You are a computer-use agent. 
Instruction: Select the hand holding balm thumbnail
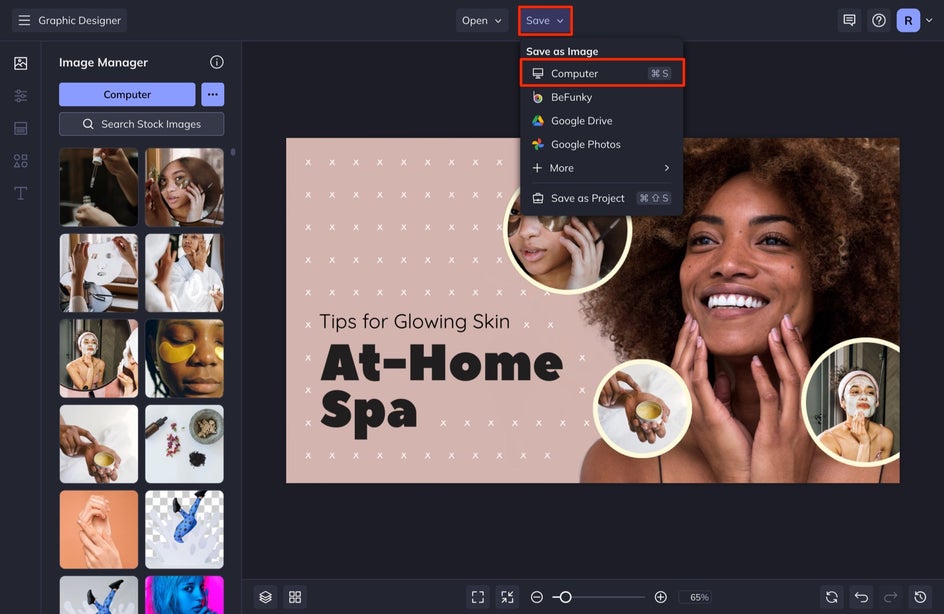(99, 444)
